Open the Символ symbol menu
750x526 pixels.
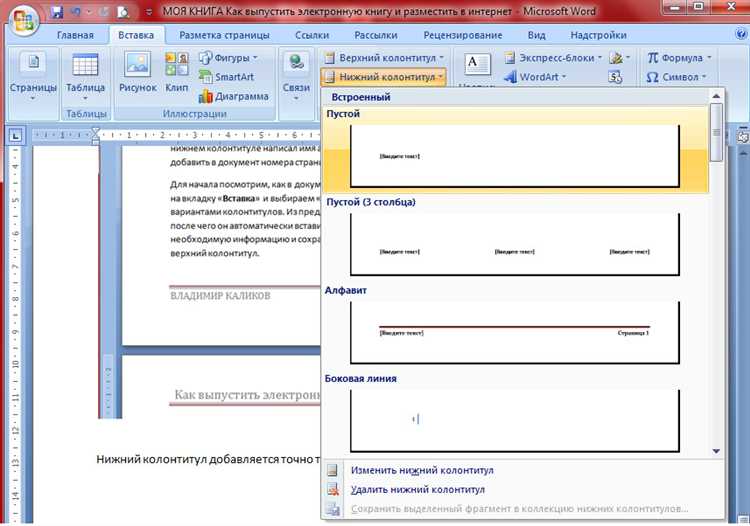(x=676, y=77)
